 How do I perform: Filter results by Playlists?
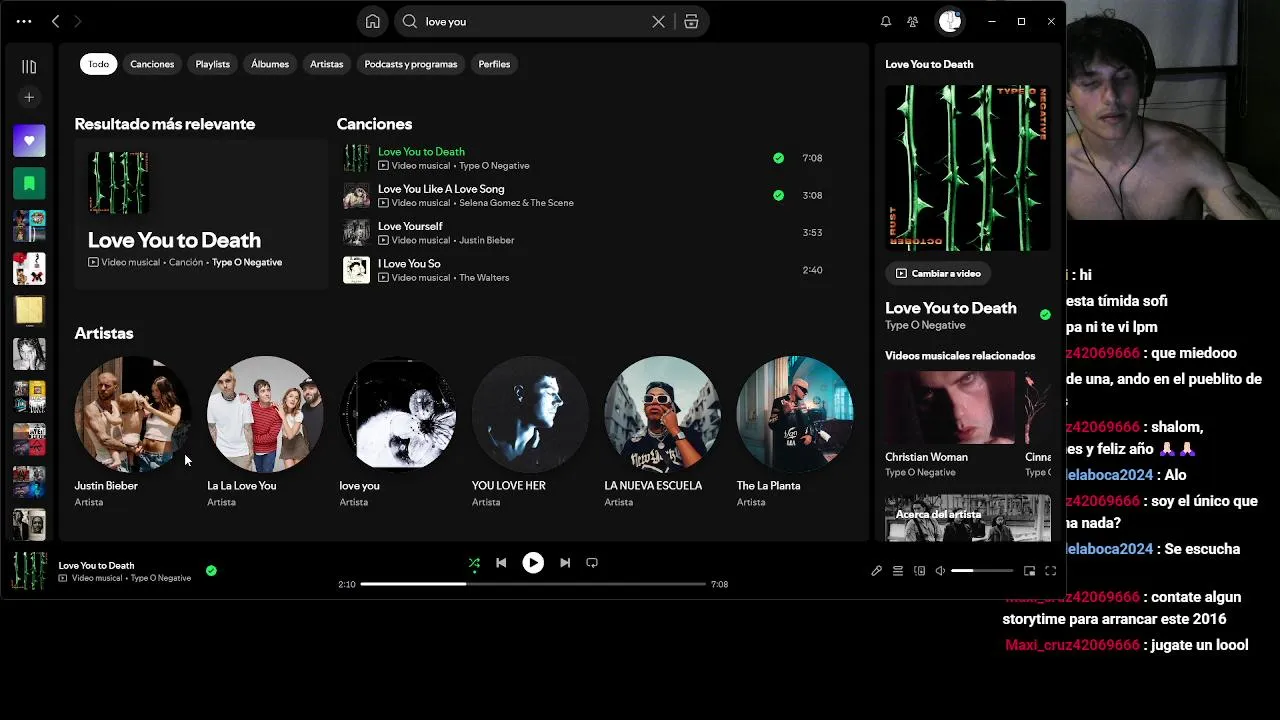coord(212,64)
